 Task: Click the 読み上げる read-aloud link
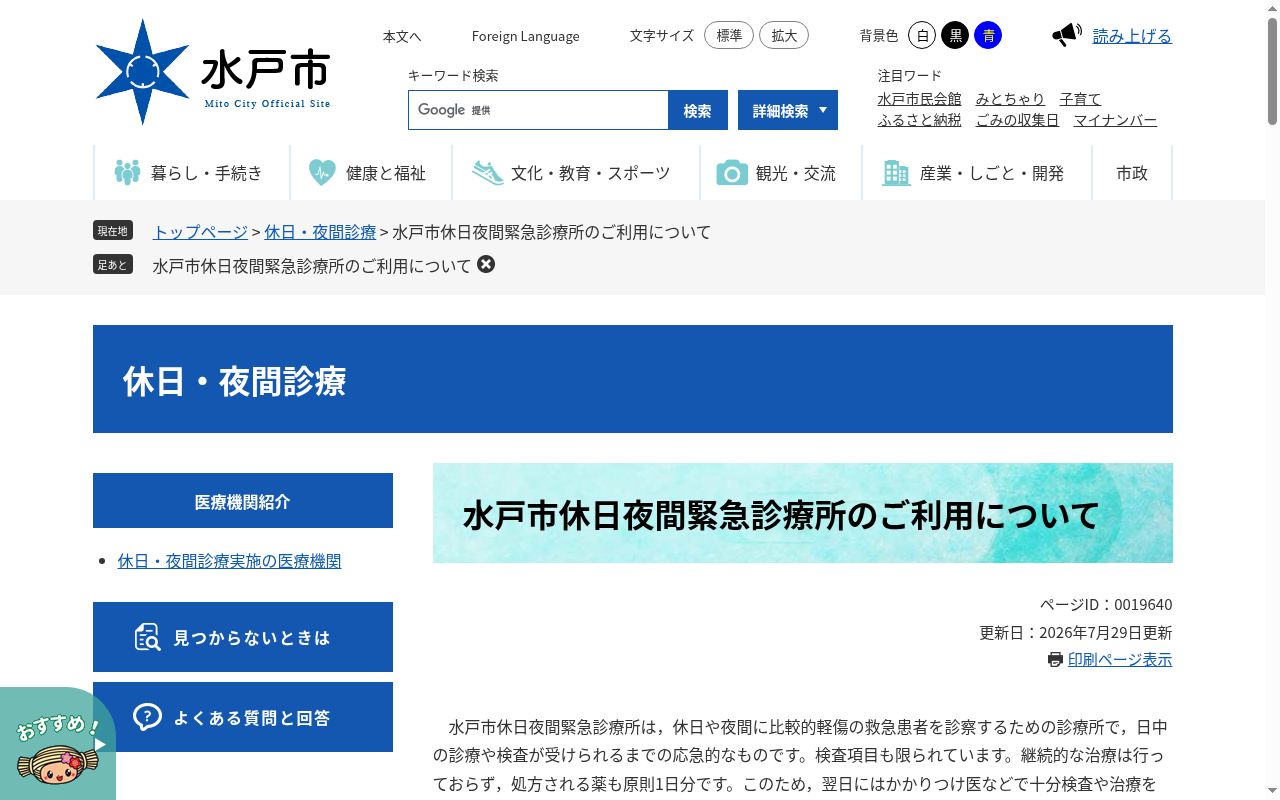(1132, 36)
